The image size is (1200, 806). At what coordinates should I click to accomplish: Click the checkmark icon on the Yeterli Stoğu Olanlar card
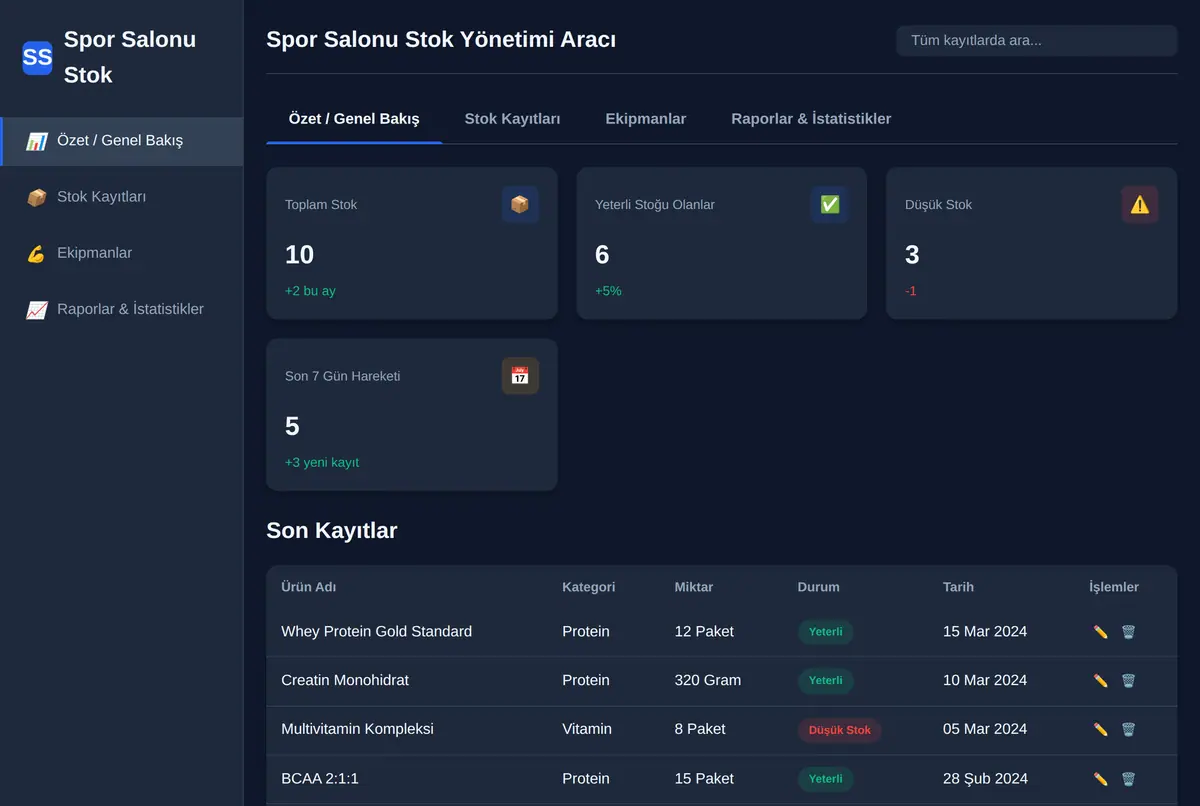[830, 204]
